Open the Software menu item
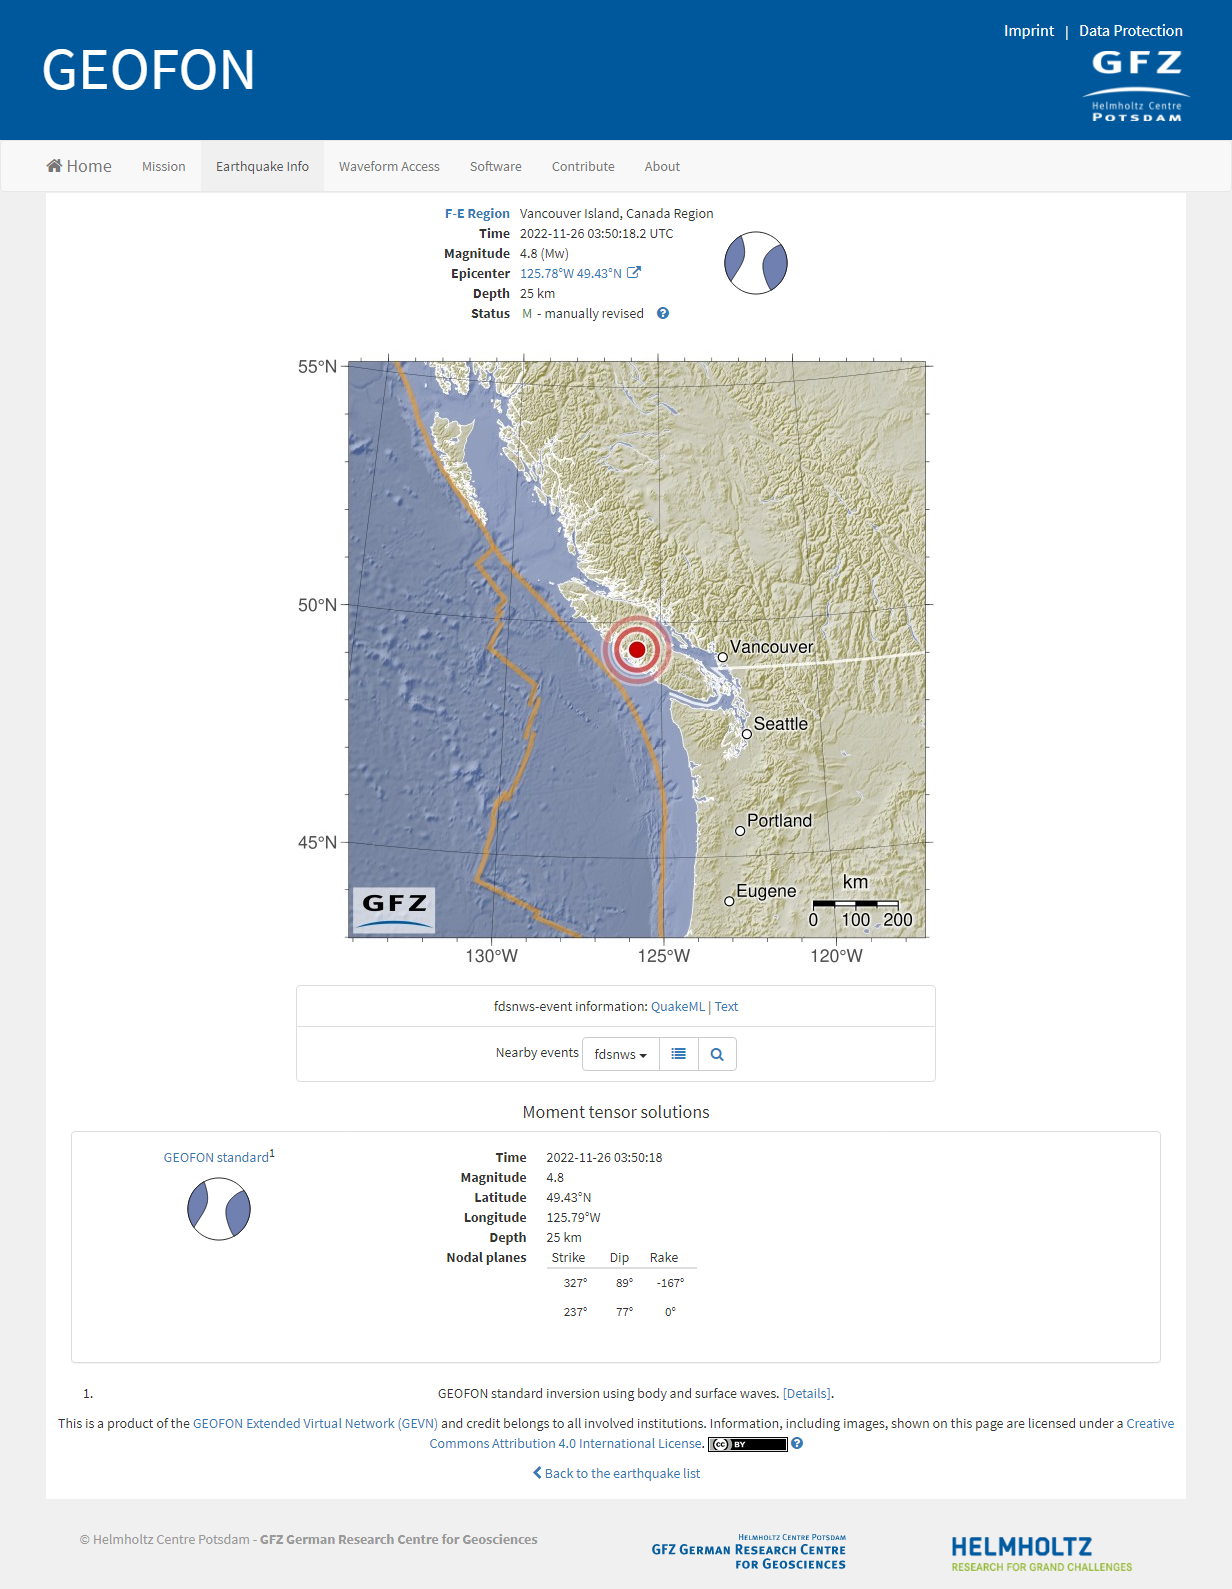Image resolution: width=1232 pixels, height=1589 pixels. point(496,166)
